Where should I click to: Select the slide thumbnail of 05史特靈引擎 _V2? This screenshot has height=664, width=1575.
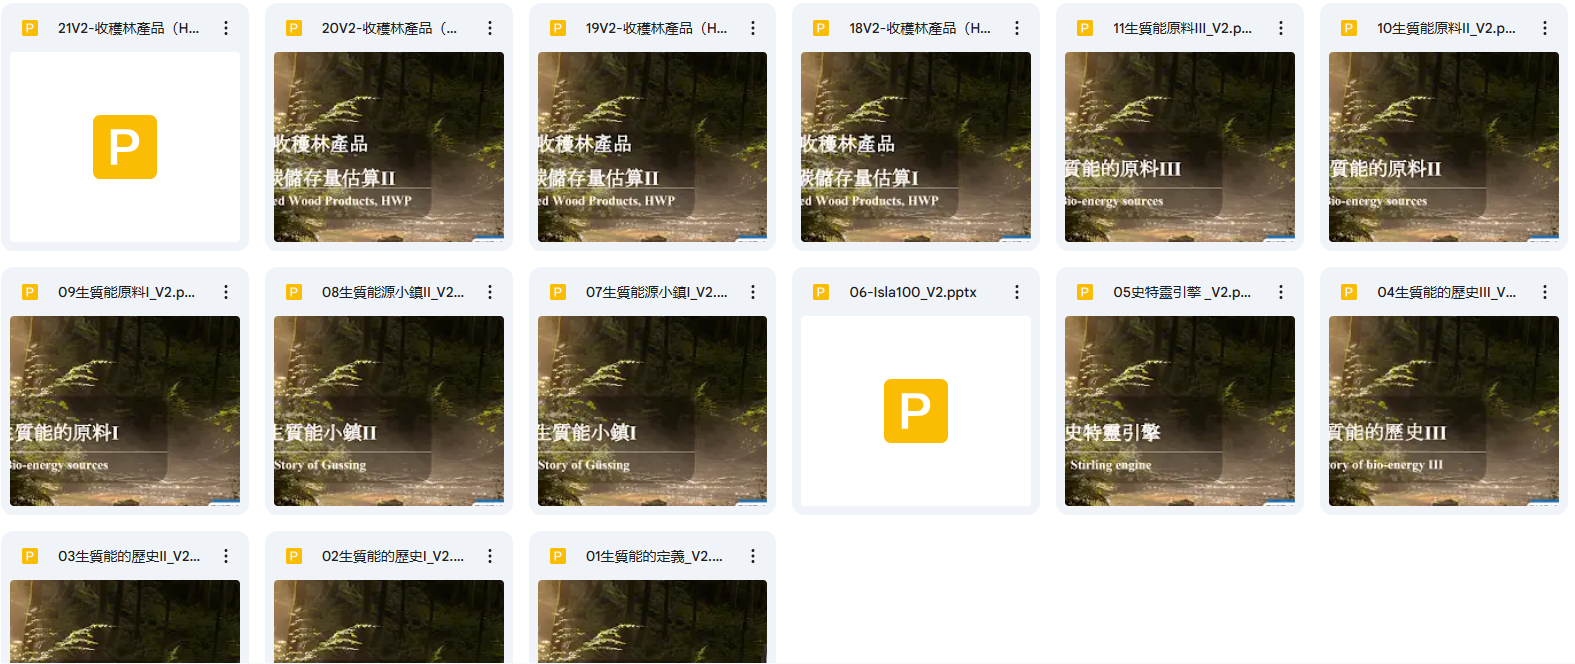pos(1180,411)
